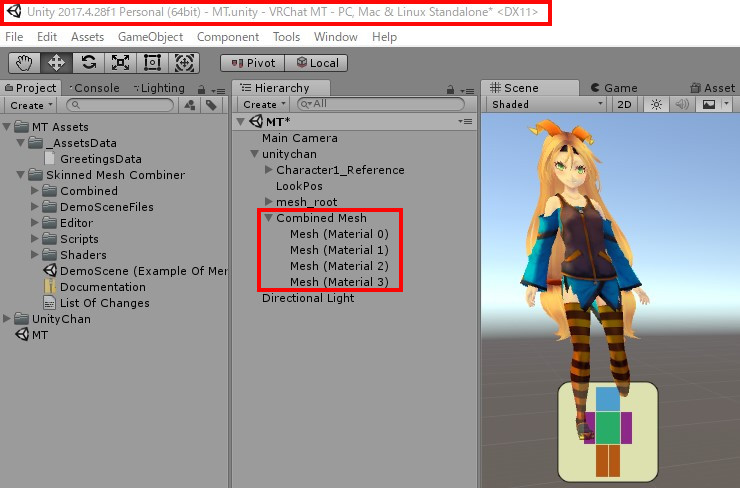This screenshot has height=488, width=740.
Task: Select List Of Changes file
Action: 96,303
